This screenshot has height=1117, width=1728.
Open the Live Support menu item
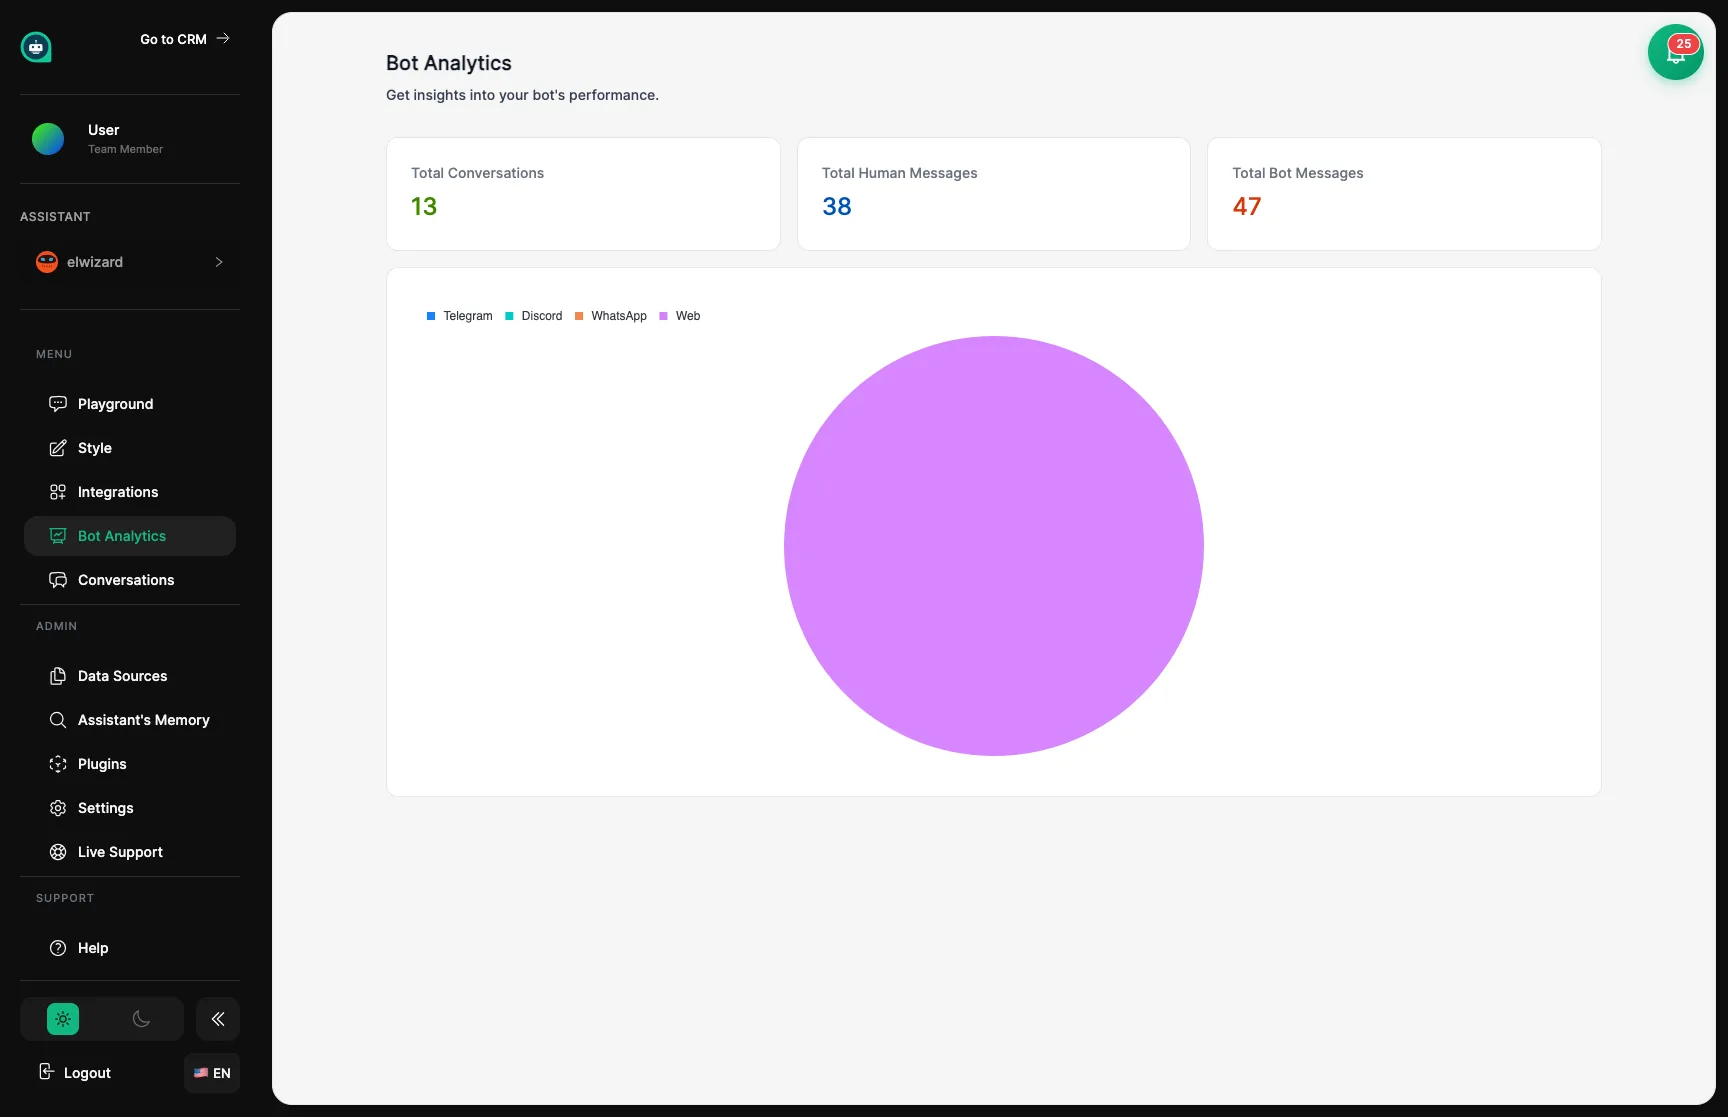pyautogui.click(x=130, y=852)
